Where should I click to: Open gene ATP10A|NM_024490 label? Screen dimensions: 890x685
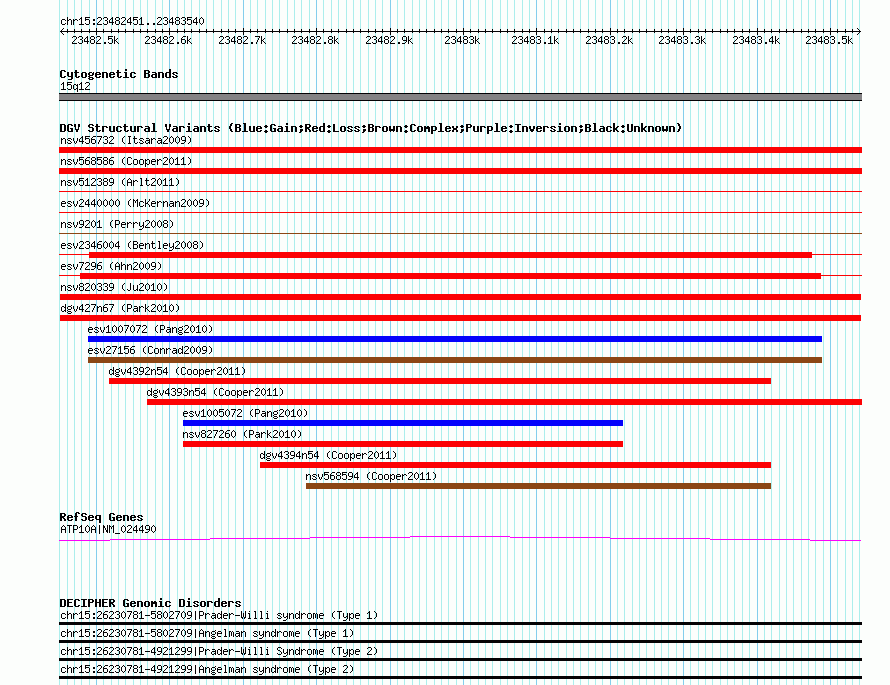pyautogui.click(x=108, y=529)
